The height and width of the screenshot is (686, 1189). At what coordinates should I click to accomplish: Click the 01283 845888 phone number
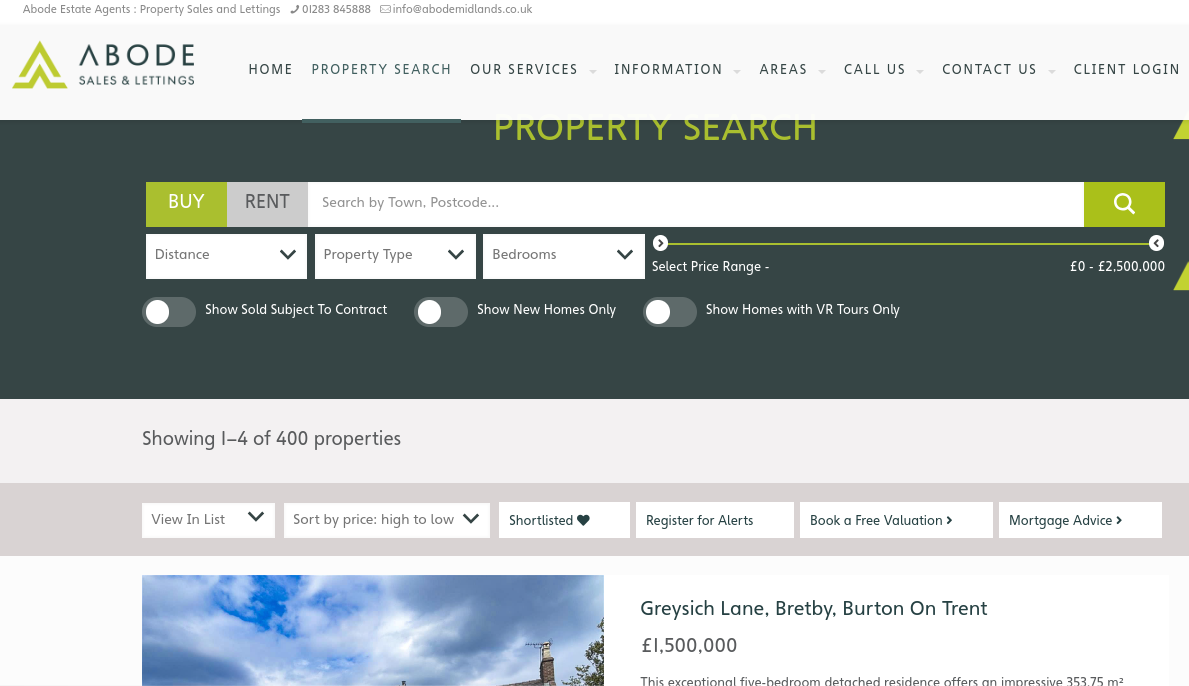(336, 10)
